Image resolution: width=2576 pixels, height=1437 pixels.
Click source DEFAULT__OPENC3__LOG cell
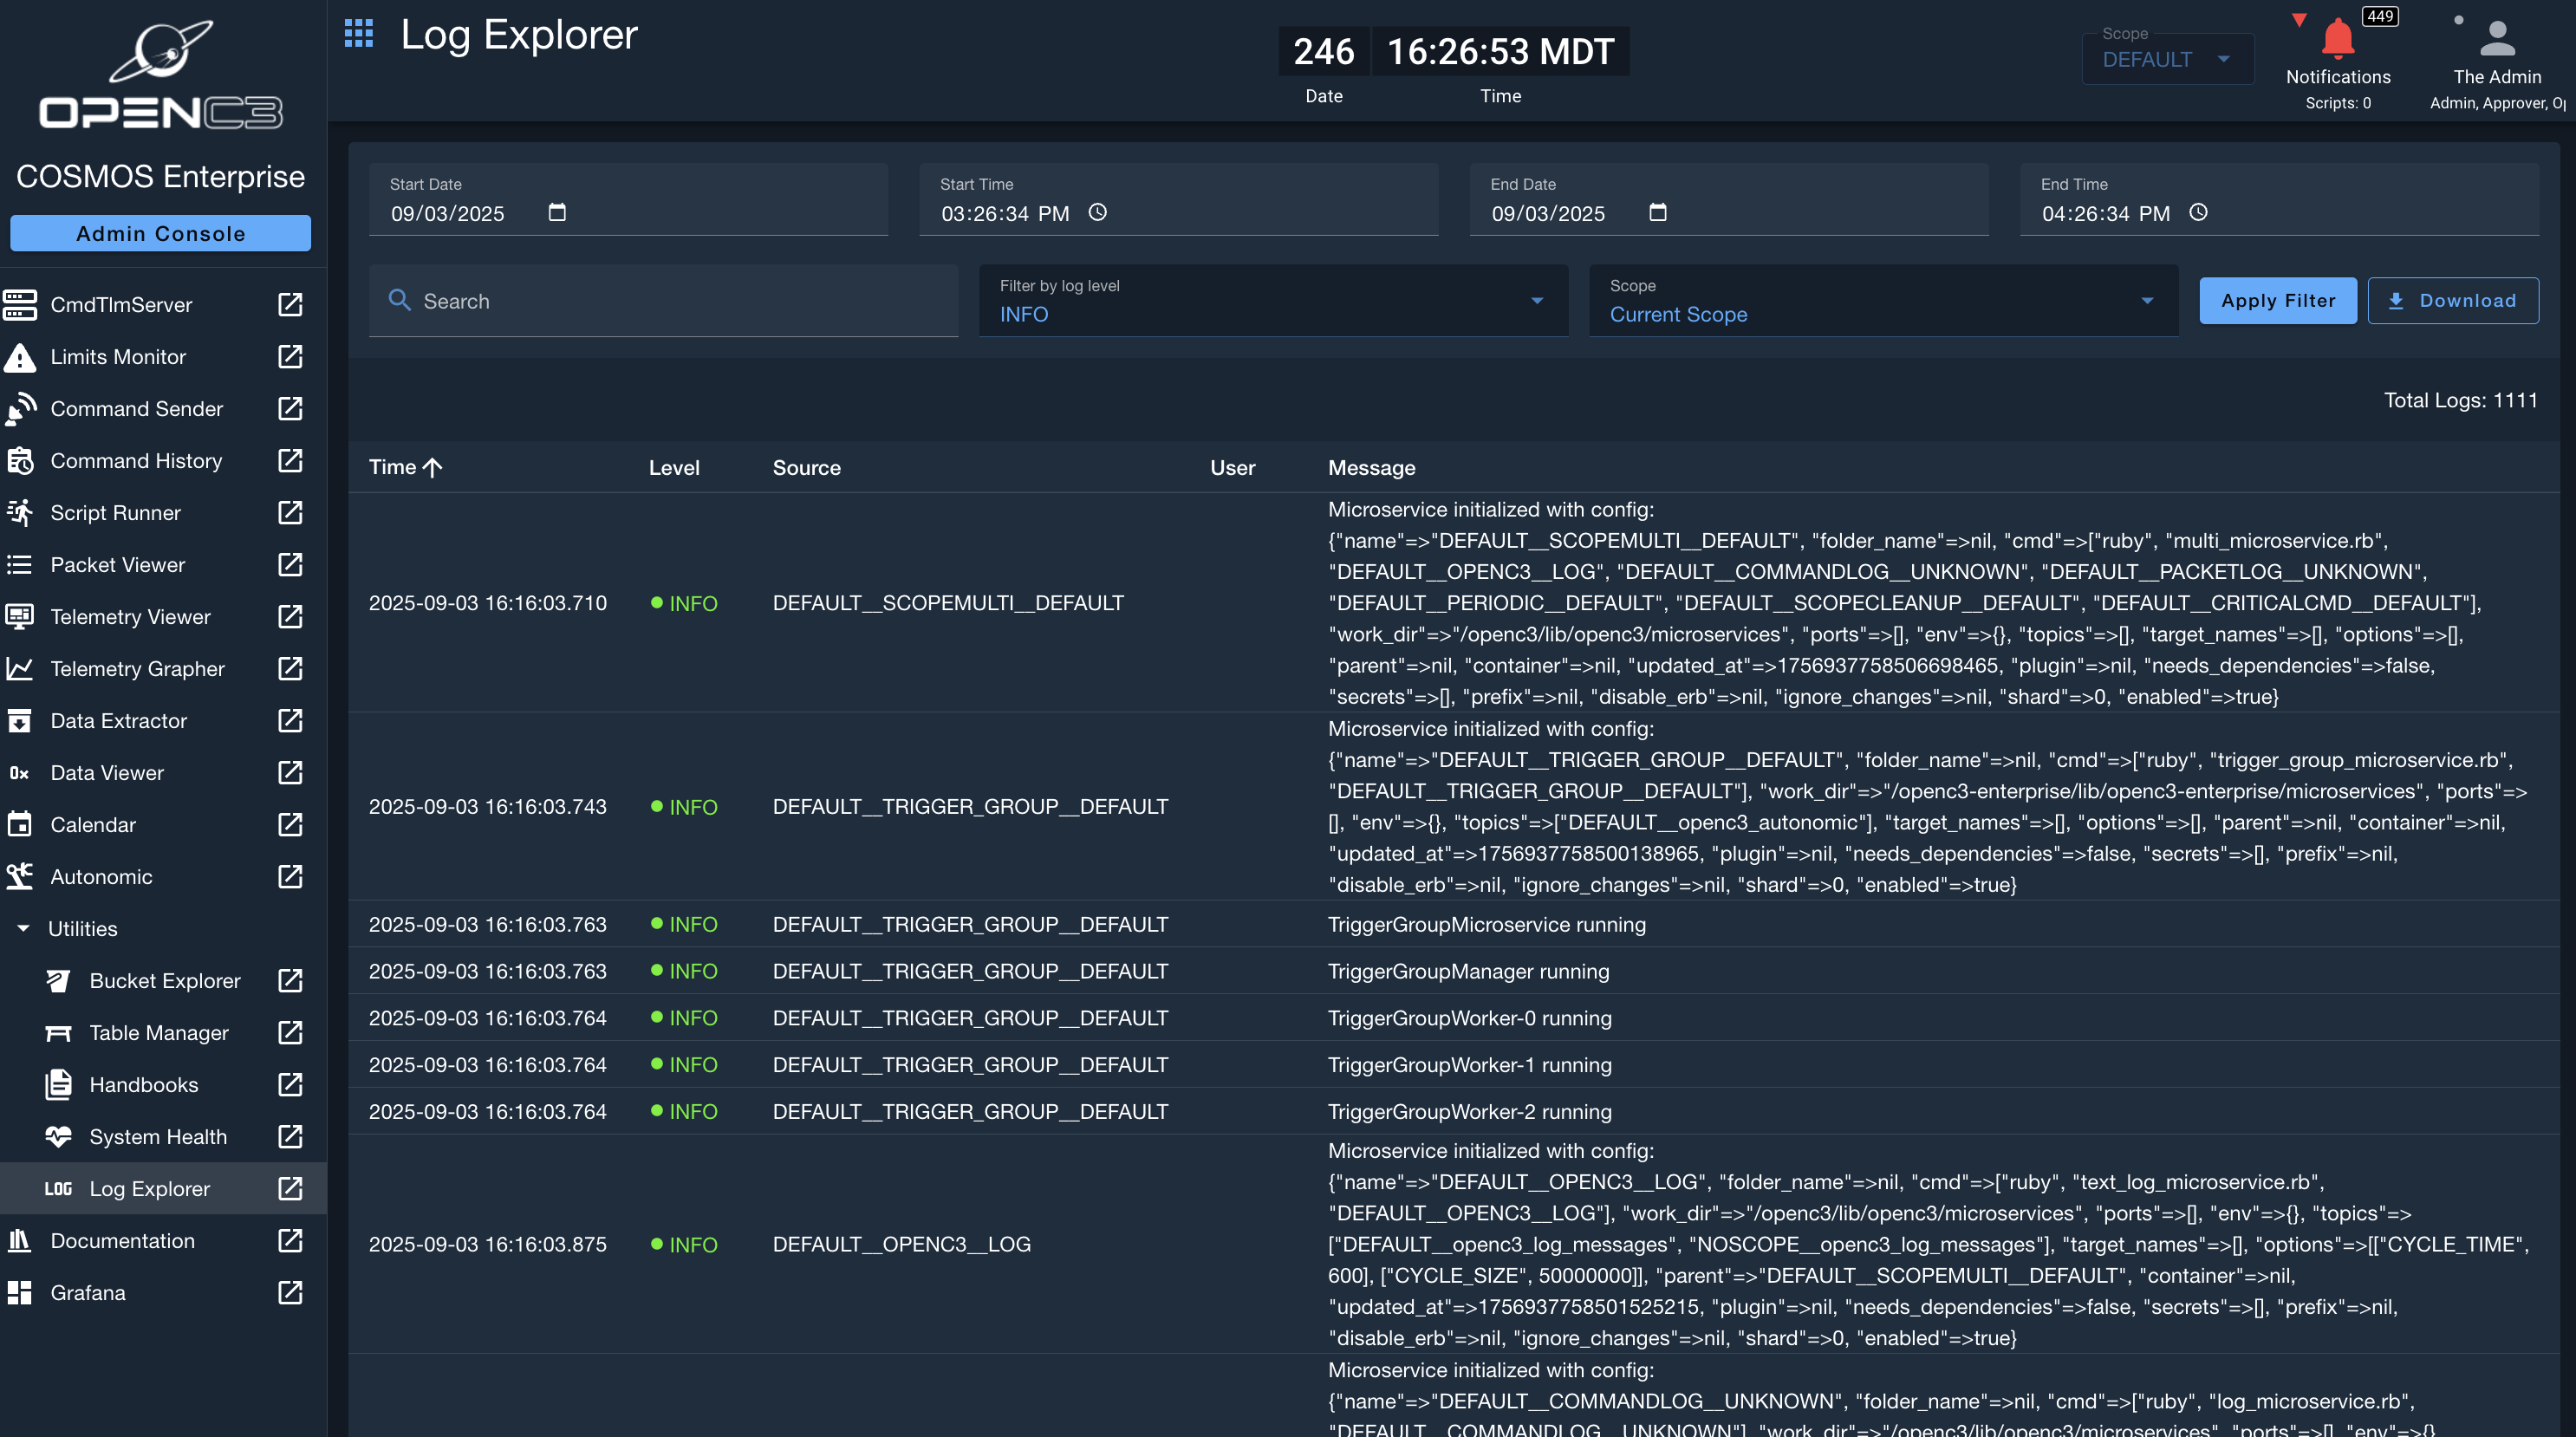pos(901,1245)
